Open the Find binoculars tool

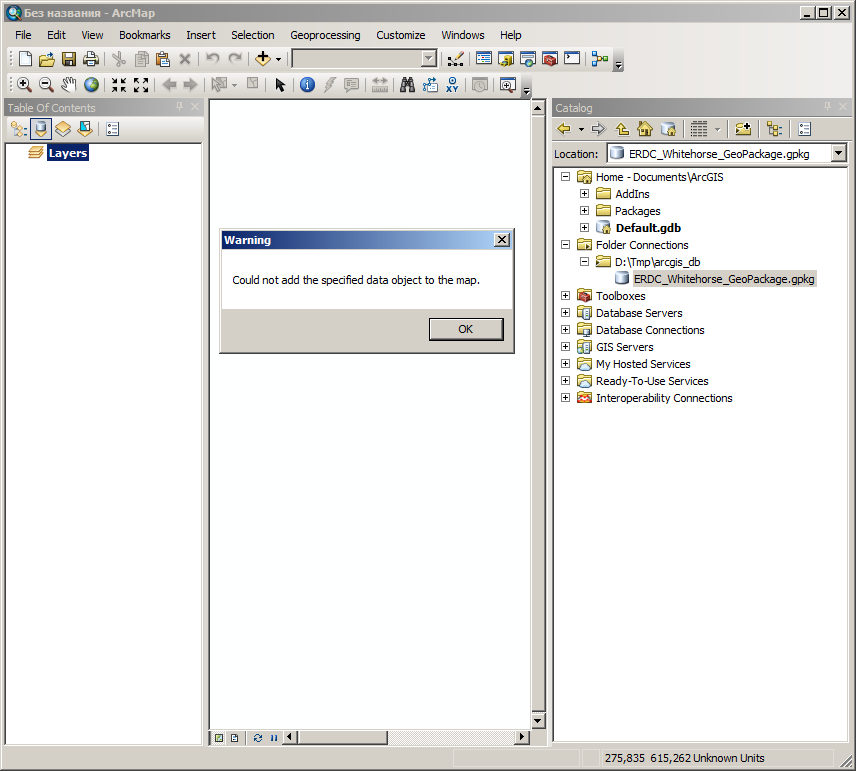coord(407,85)
